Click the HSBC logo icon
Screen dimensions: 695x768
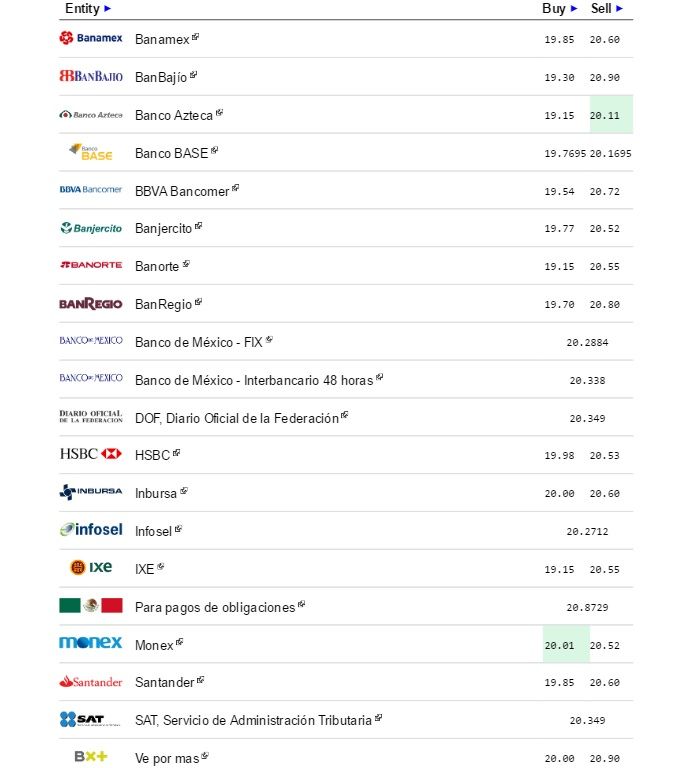[x=91, y=454]
